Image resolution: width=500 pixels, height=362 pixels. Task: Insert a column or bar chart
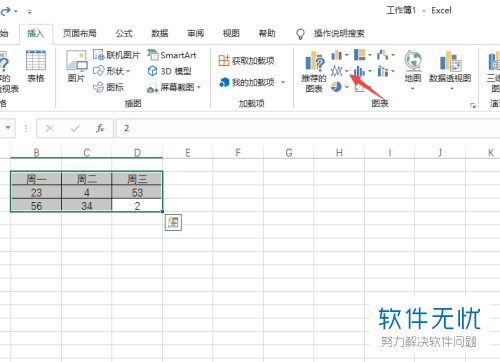pyautogui.click(x=340, y=55)
